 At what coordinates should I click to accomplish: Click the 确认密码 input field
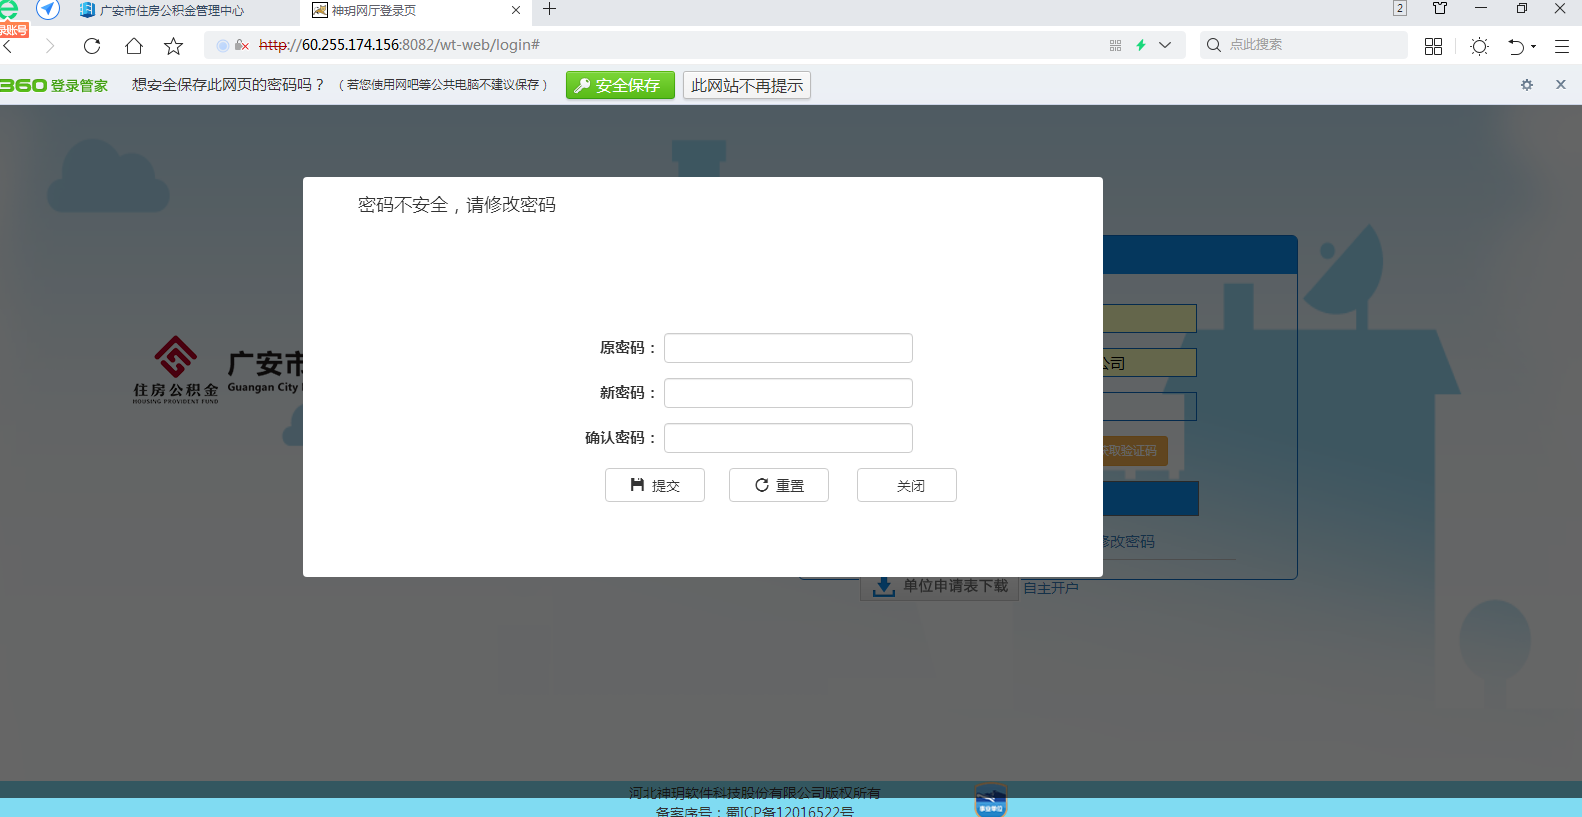click(788, 438)
